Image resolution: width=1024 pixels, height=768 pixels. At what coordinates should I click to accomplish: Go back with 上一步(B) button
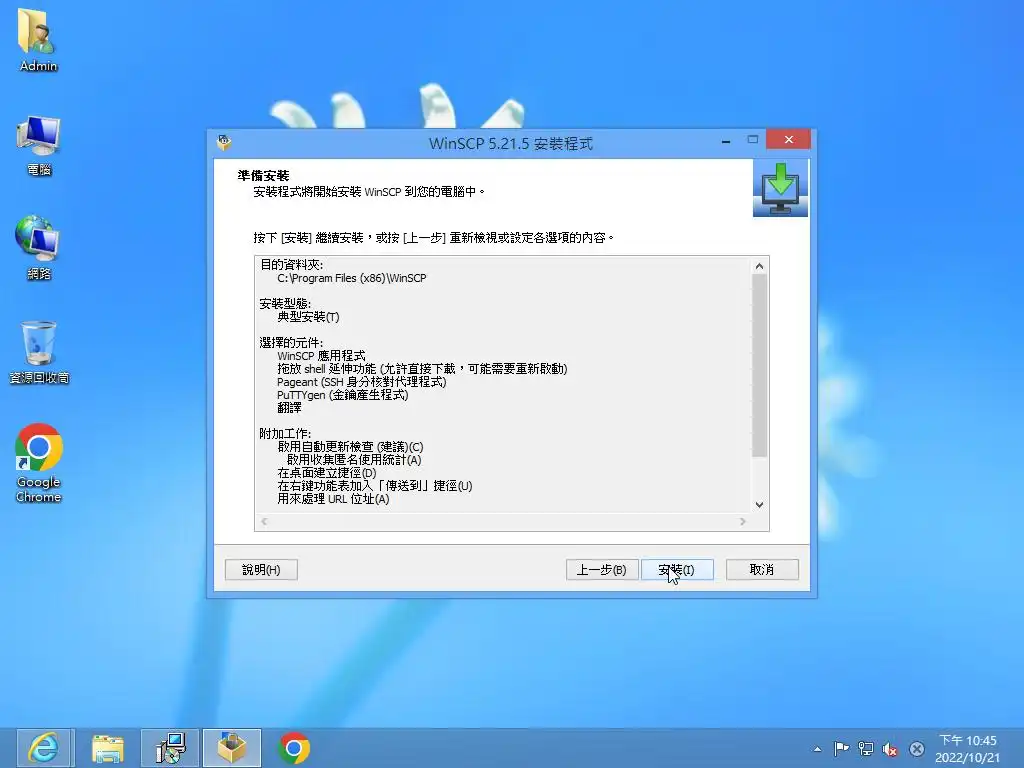[x=601, y=569]
